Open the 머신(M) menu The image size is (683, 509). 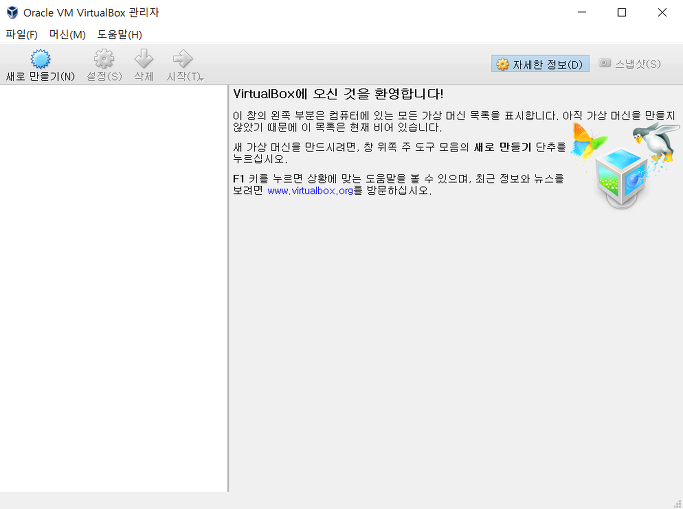click(67, 34)
